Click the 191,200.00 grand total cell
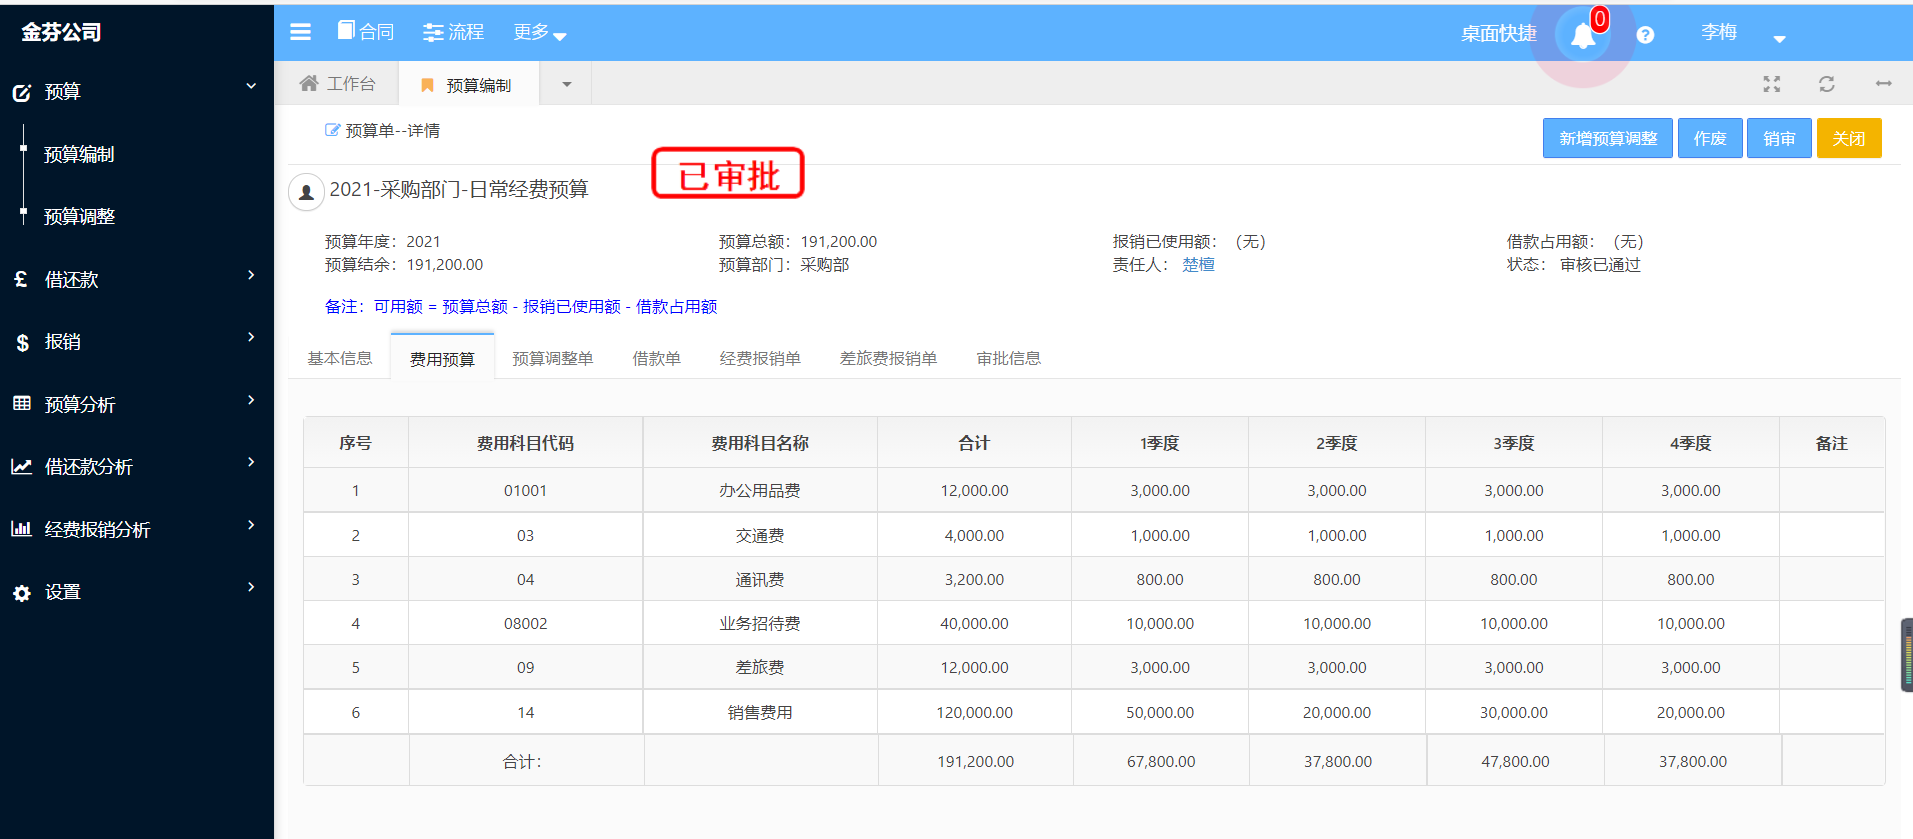The height and width of the screenshot is (839, 1913). tap(975, 762)
